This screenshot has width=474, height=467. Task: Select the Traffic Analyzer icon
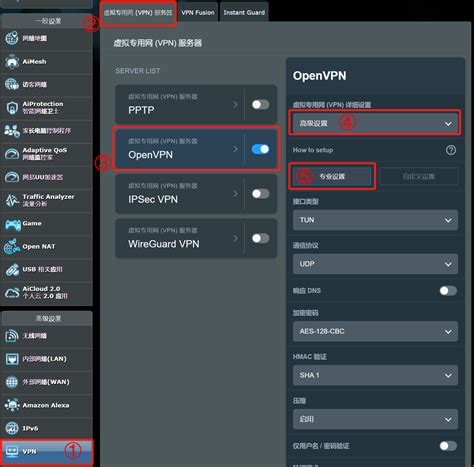click(12, 200)
